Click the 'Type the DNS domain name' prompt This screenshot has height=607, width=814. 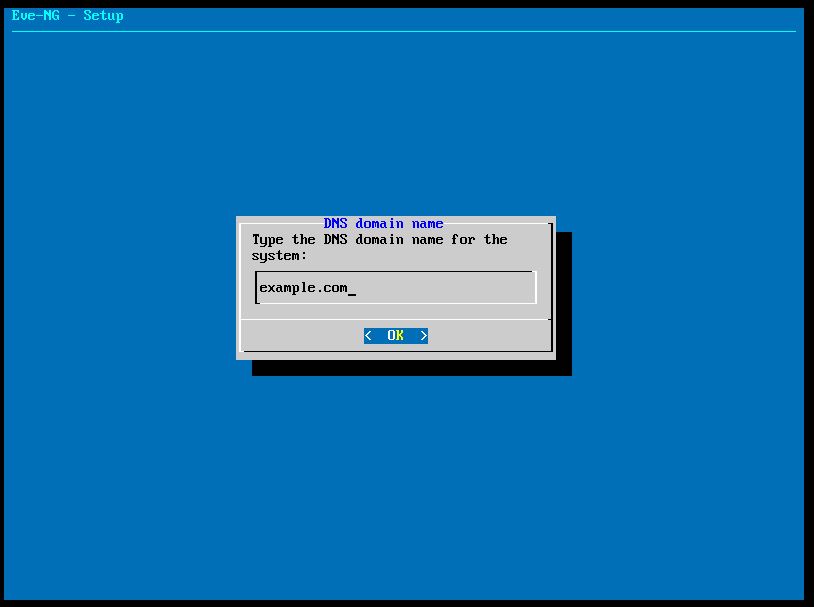pos(379,247)
